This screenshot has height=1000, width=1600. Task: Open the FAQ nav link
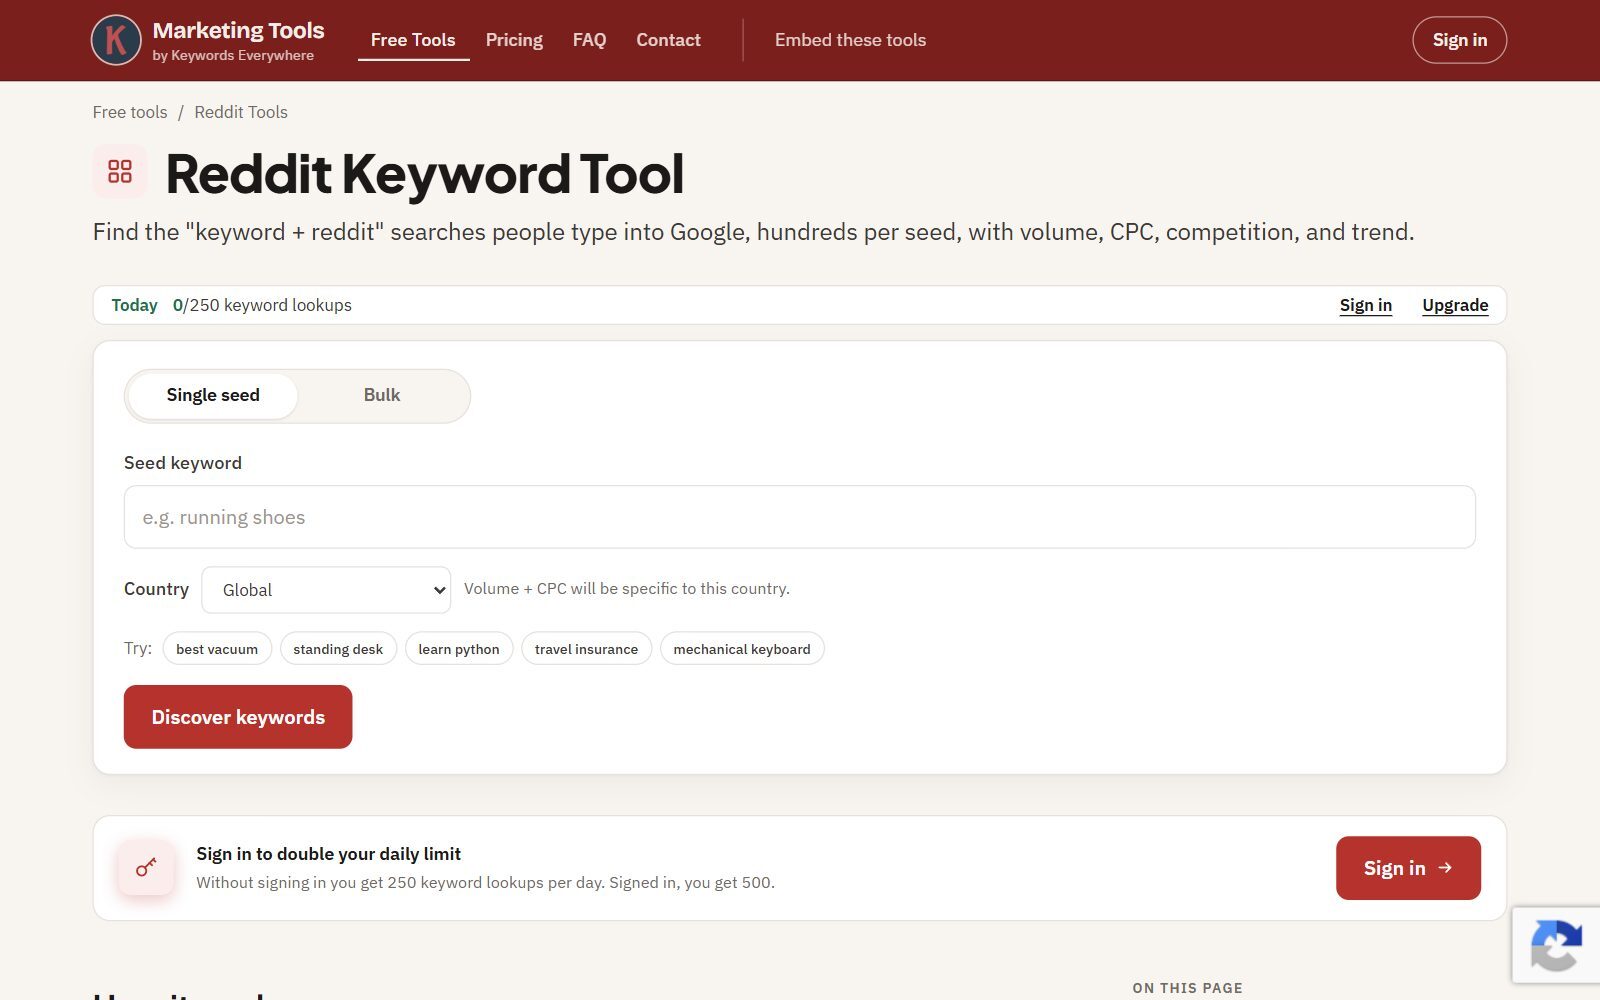coord(589,40)
